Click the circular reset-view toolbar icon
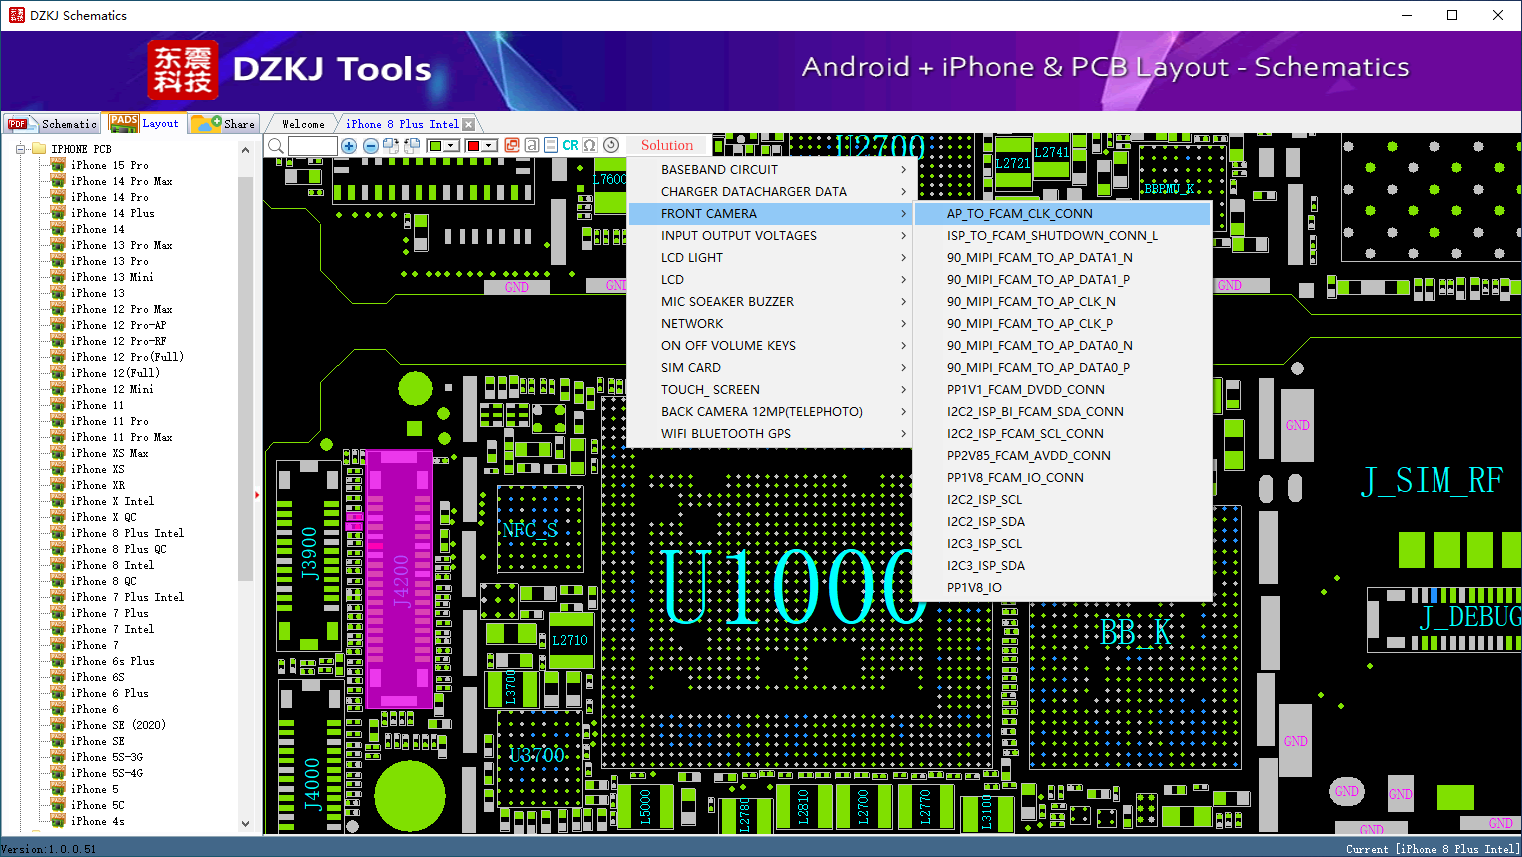The image size is (1522, 857). click(x=611, y=146)
